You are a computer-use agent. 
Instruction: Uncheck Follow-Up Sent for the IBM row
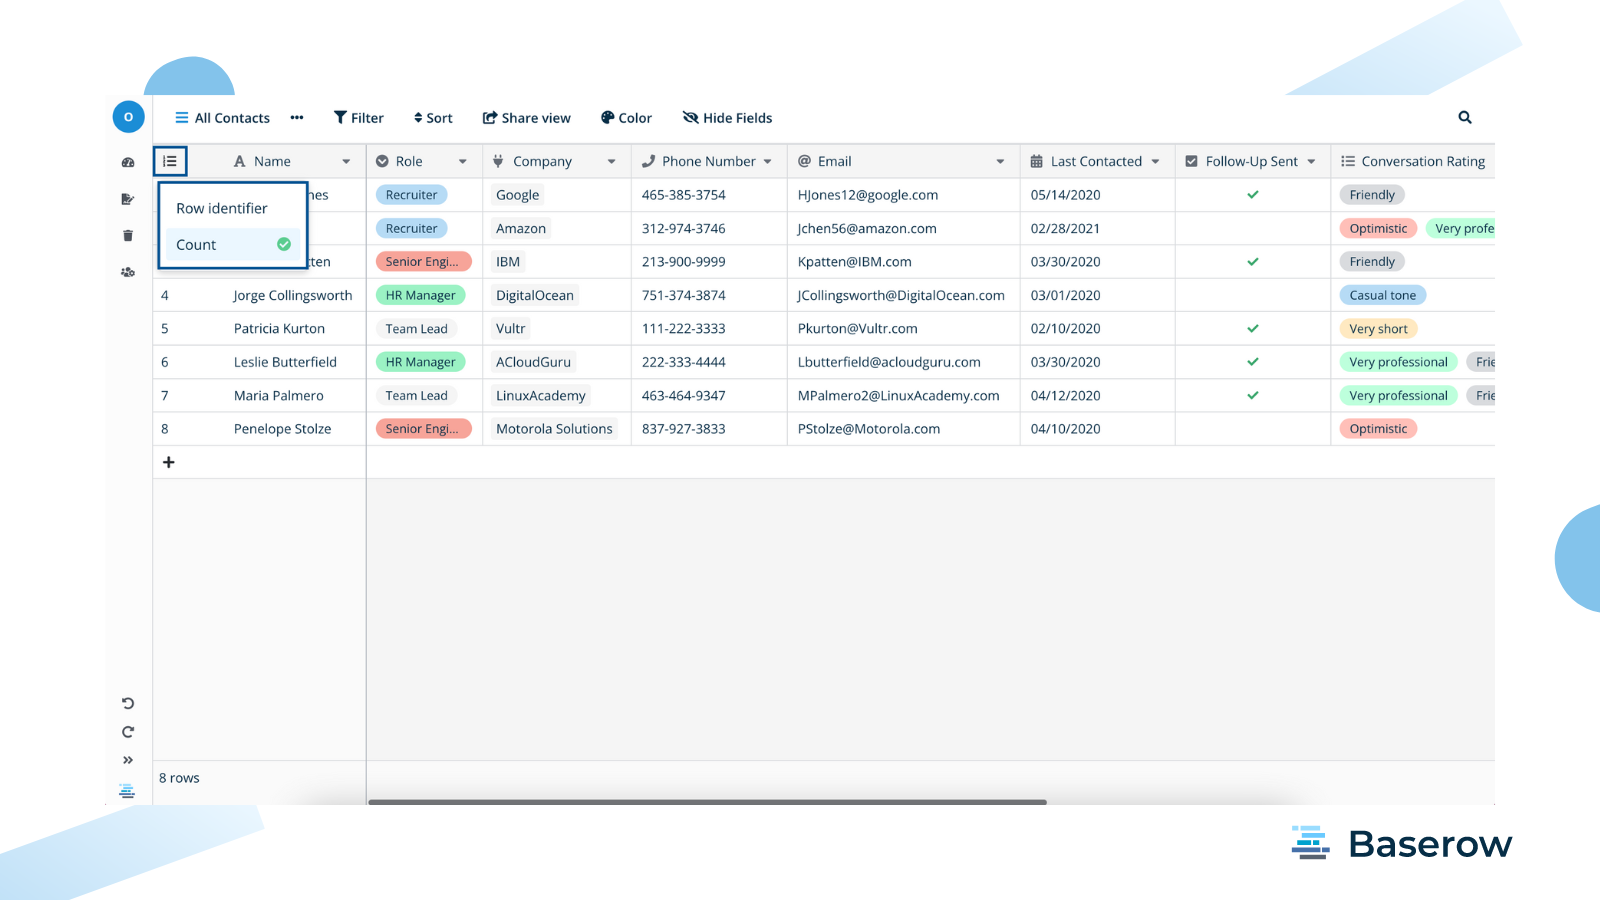(1253, 262)
